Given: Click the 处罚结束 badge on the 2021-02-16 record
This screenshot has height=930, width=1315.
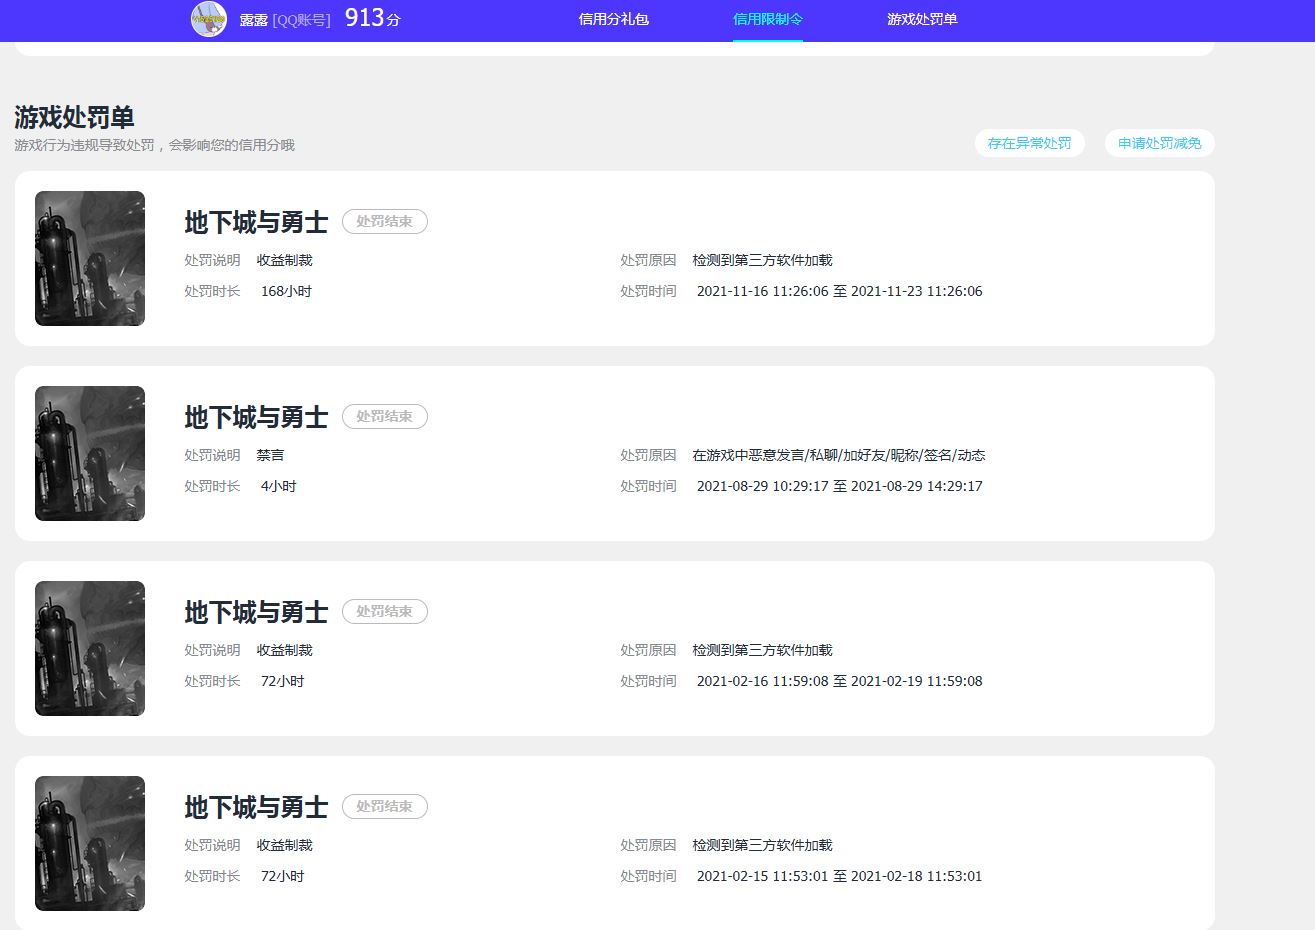Looking at the screenshot, I should pos(384,612).
